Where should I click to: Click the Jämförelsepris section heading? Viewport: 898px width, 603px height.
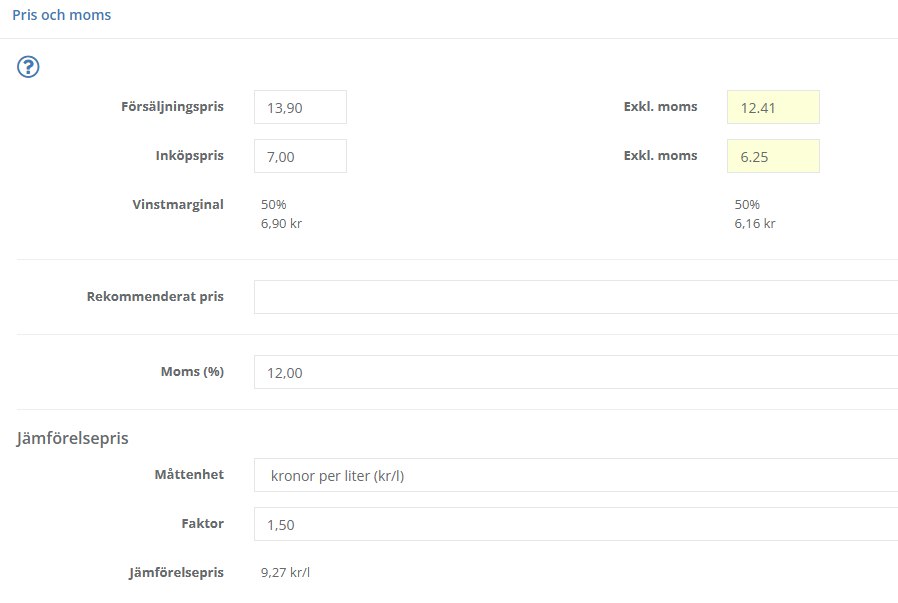point(72,438)
